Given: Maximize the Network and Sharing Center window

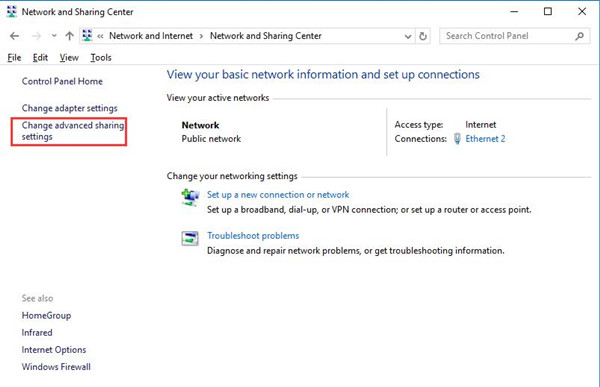Looking at the screenshot, I should (x=548, y=11).
